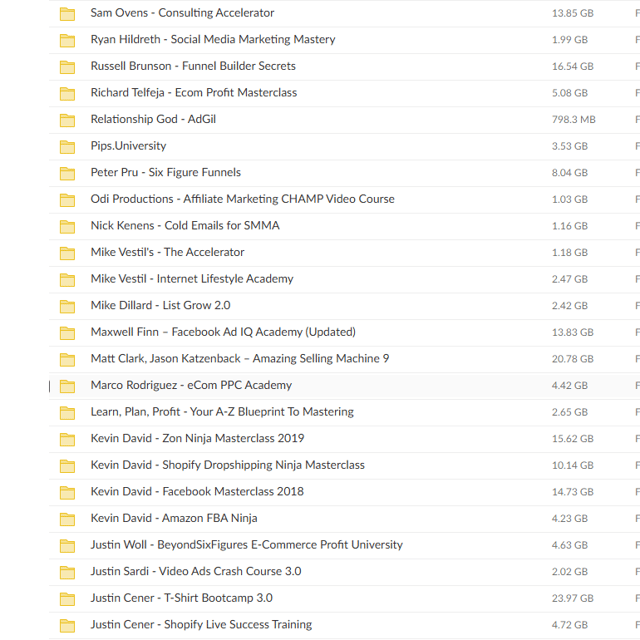Select the folder icon for Zon Ninja Masterclass 2019
Screen dimensions: 640x640
(67, 439)
